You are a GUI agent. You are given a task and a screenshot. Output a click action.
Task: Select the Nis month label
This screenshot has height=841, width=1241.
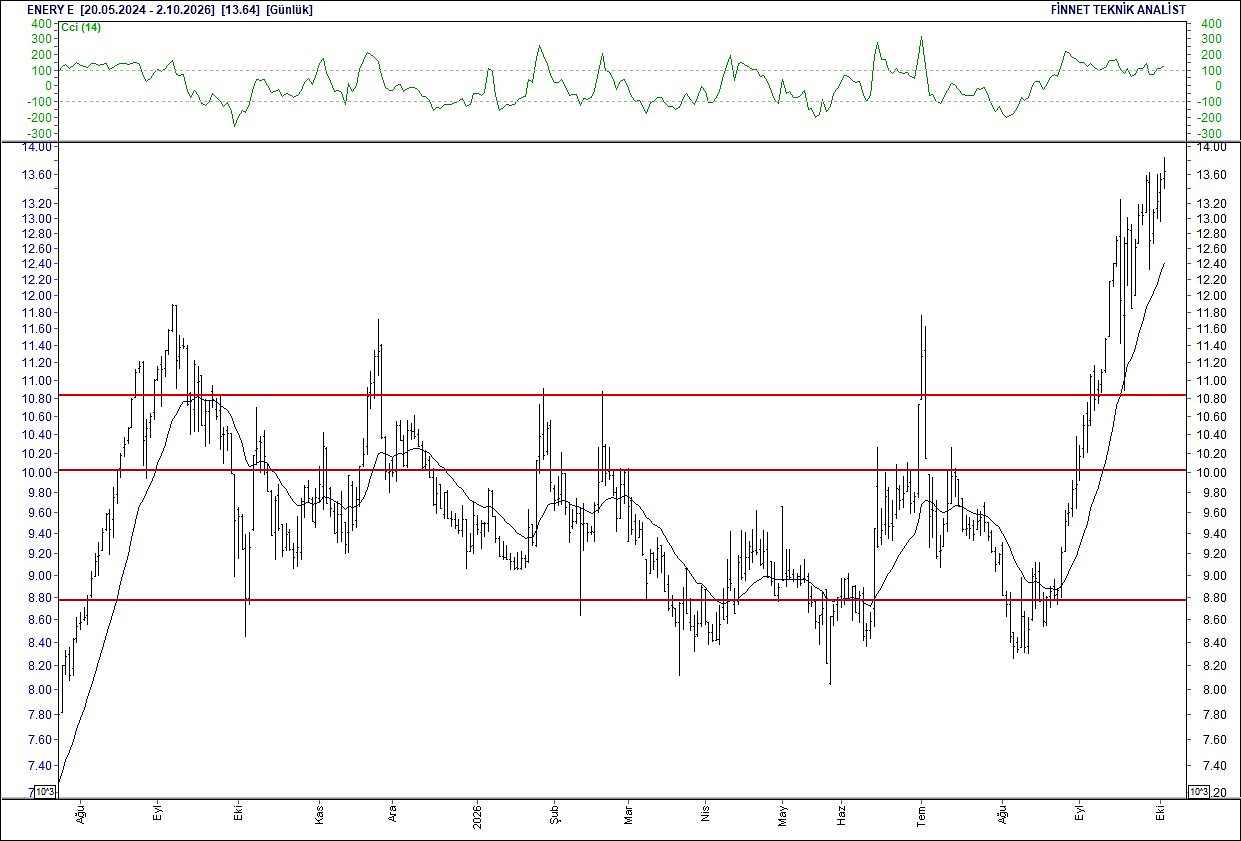(705, 815)
